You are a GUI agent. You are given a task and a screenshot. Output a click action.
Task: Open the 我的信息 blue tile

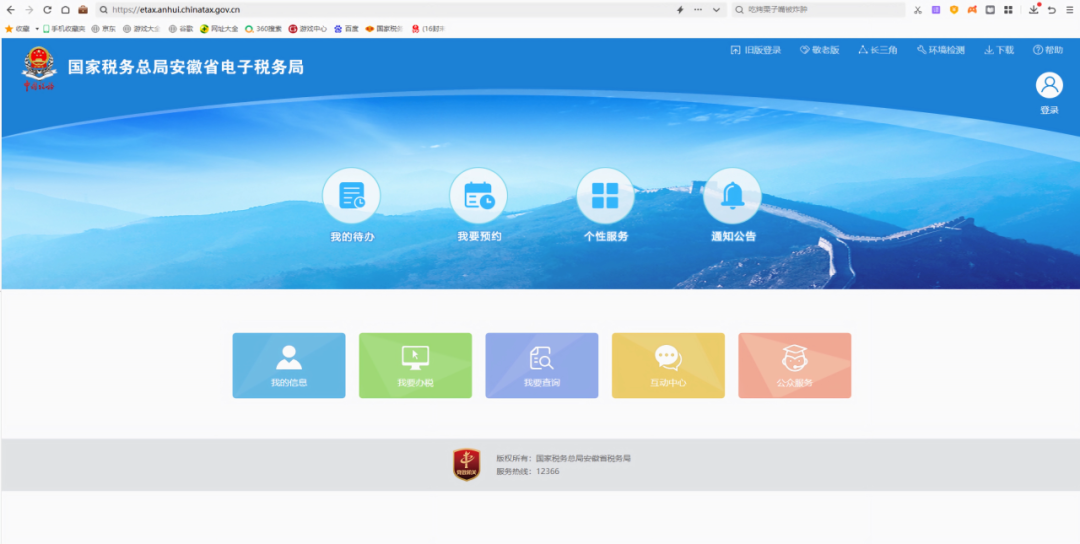(289, 366)
